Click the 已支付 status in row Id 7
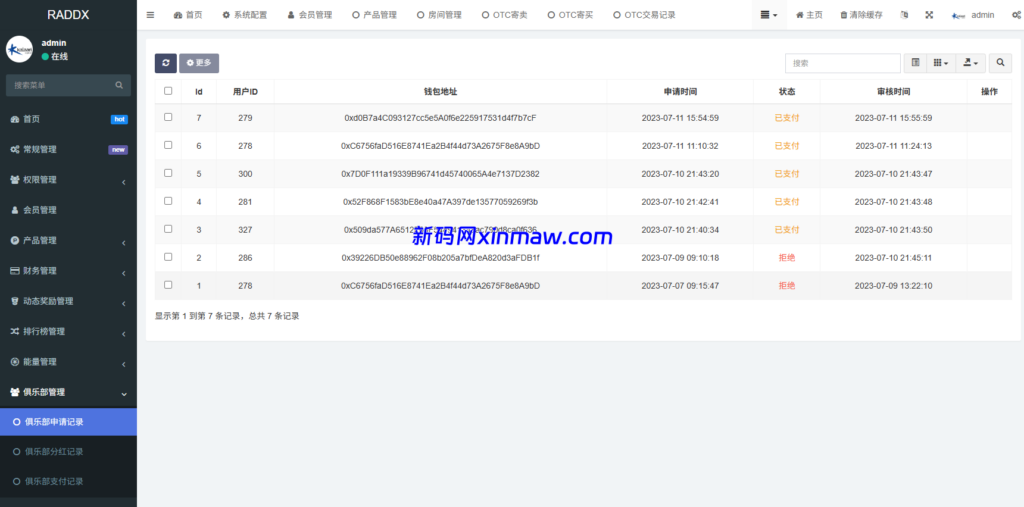The image size is (1024, 507). 787,118
